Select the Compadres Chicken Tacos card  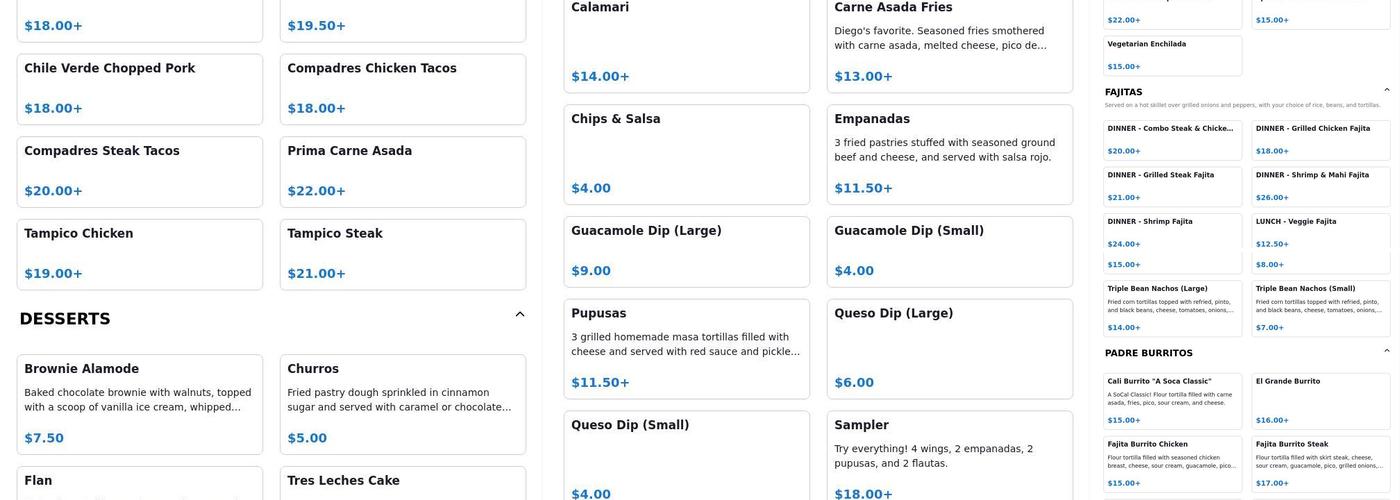403,89
